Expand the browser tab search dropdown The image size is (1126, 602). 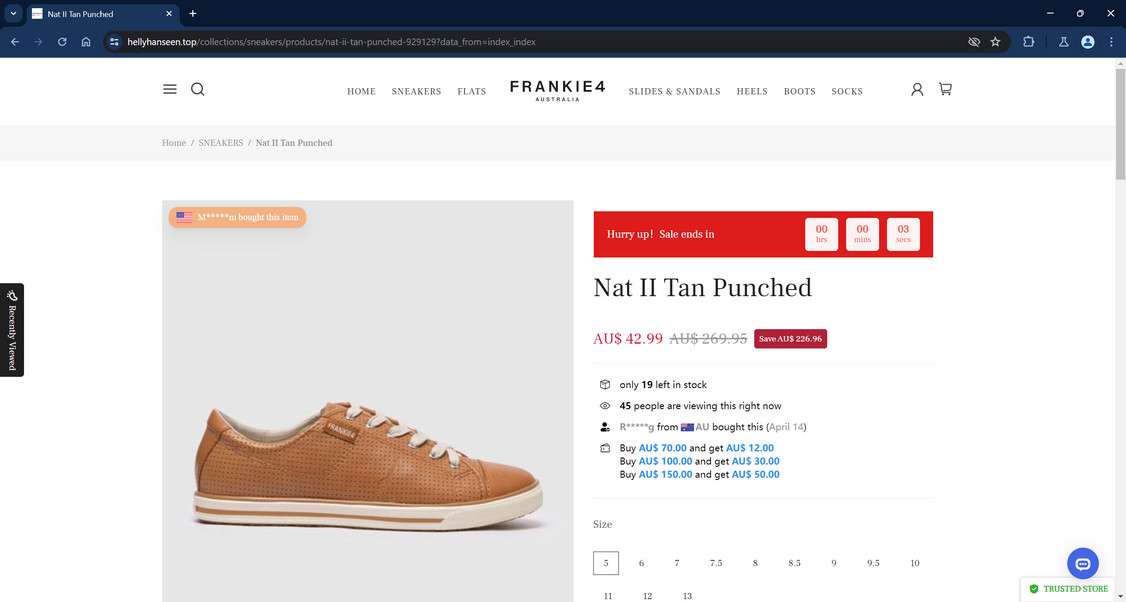[x=14, y=14]
